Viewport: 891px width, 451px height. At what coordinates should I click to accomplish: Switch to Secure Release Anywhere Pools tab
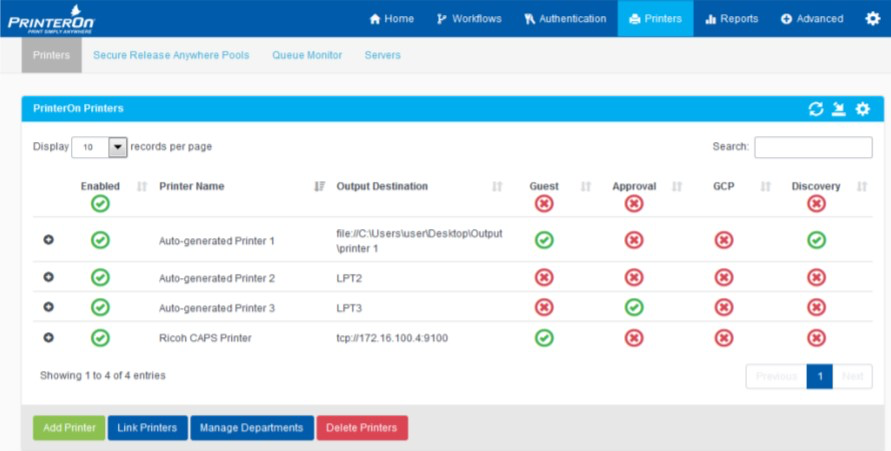click(171, 55)
